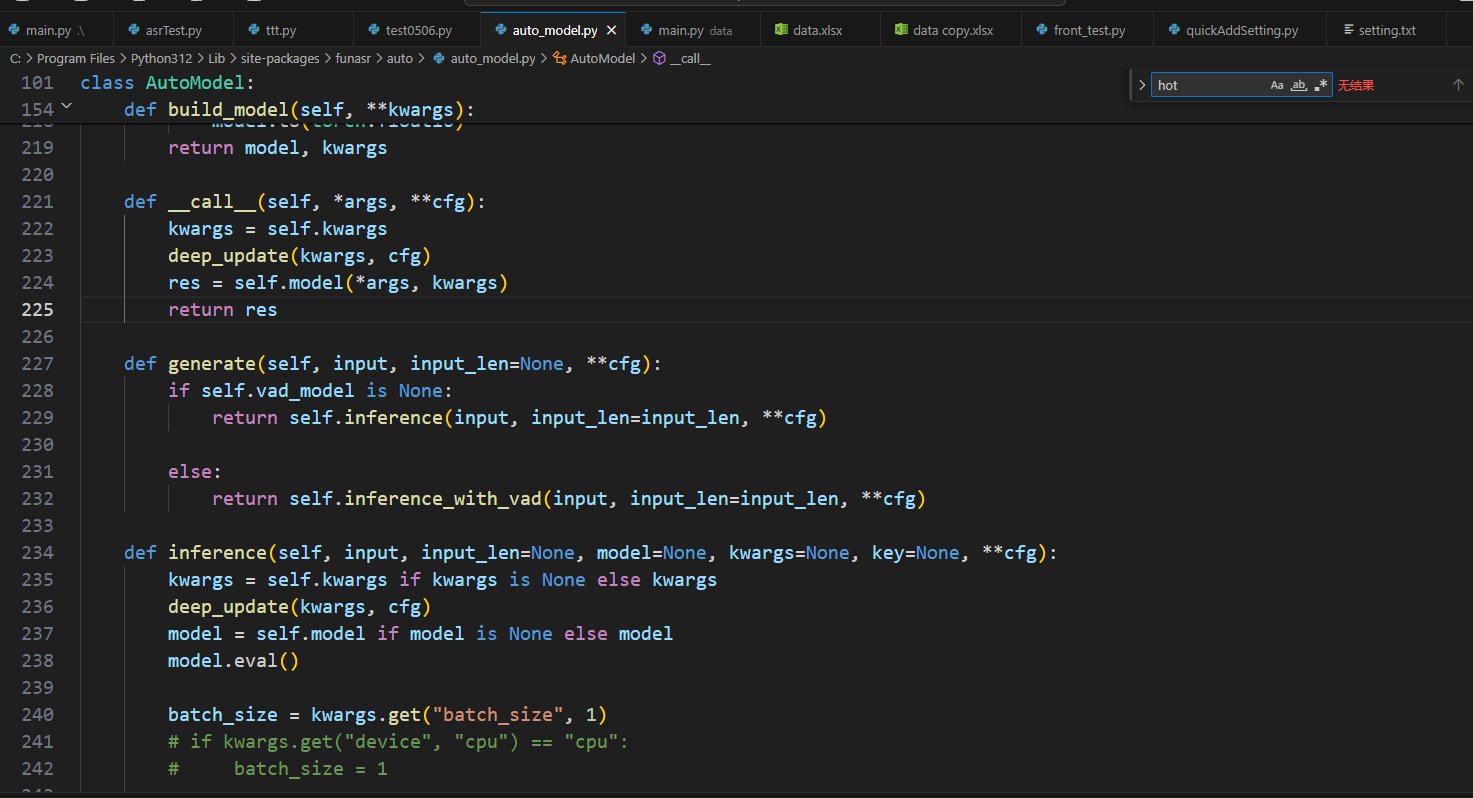This screenshot has width=1473, height=798.
Task: Click "deep_update" call on line 223
Action: click(x=229, y=256)
